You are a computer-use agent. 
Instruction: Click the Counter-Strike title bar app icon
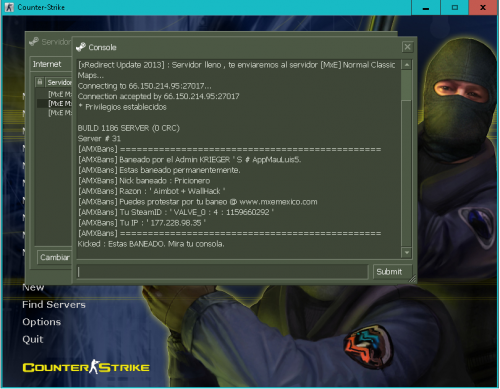tap(9, 7)
